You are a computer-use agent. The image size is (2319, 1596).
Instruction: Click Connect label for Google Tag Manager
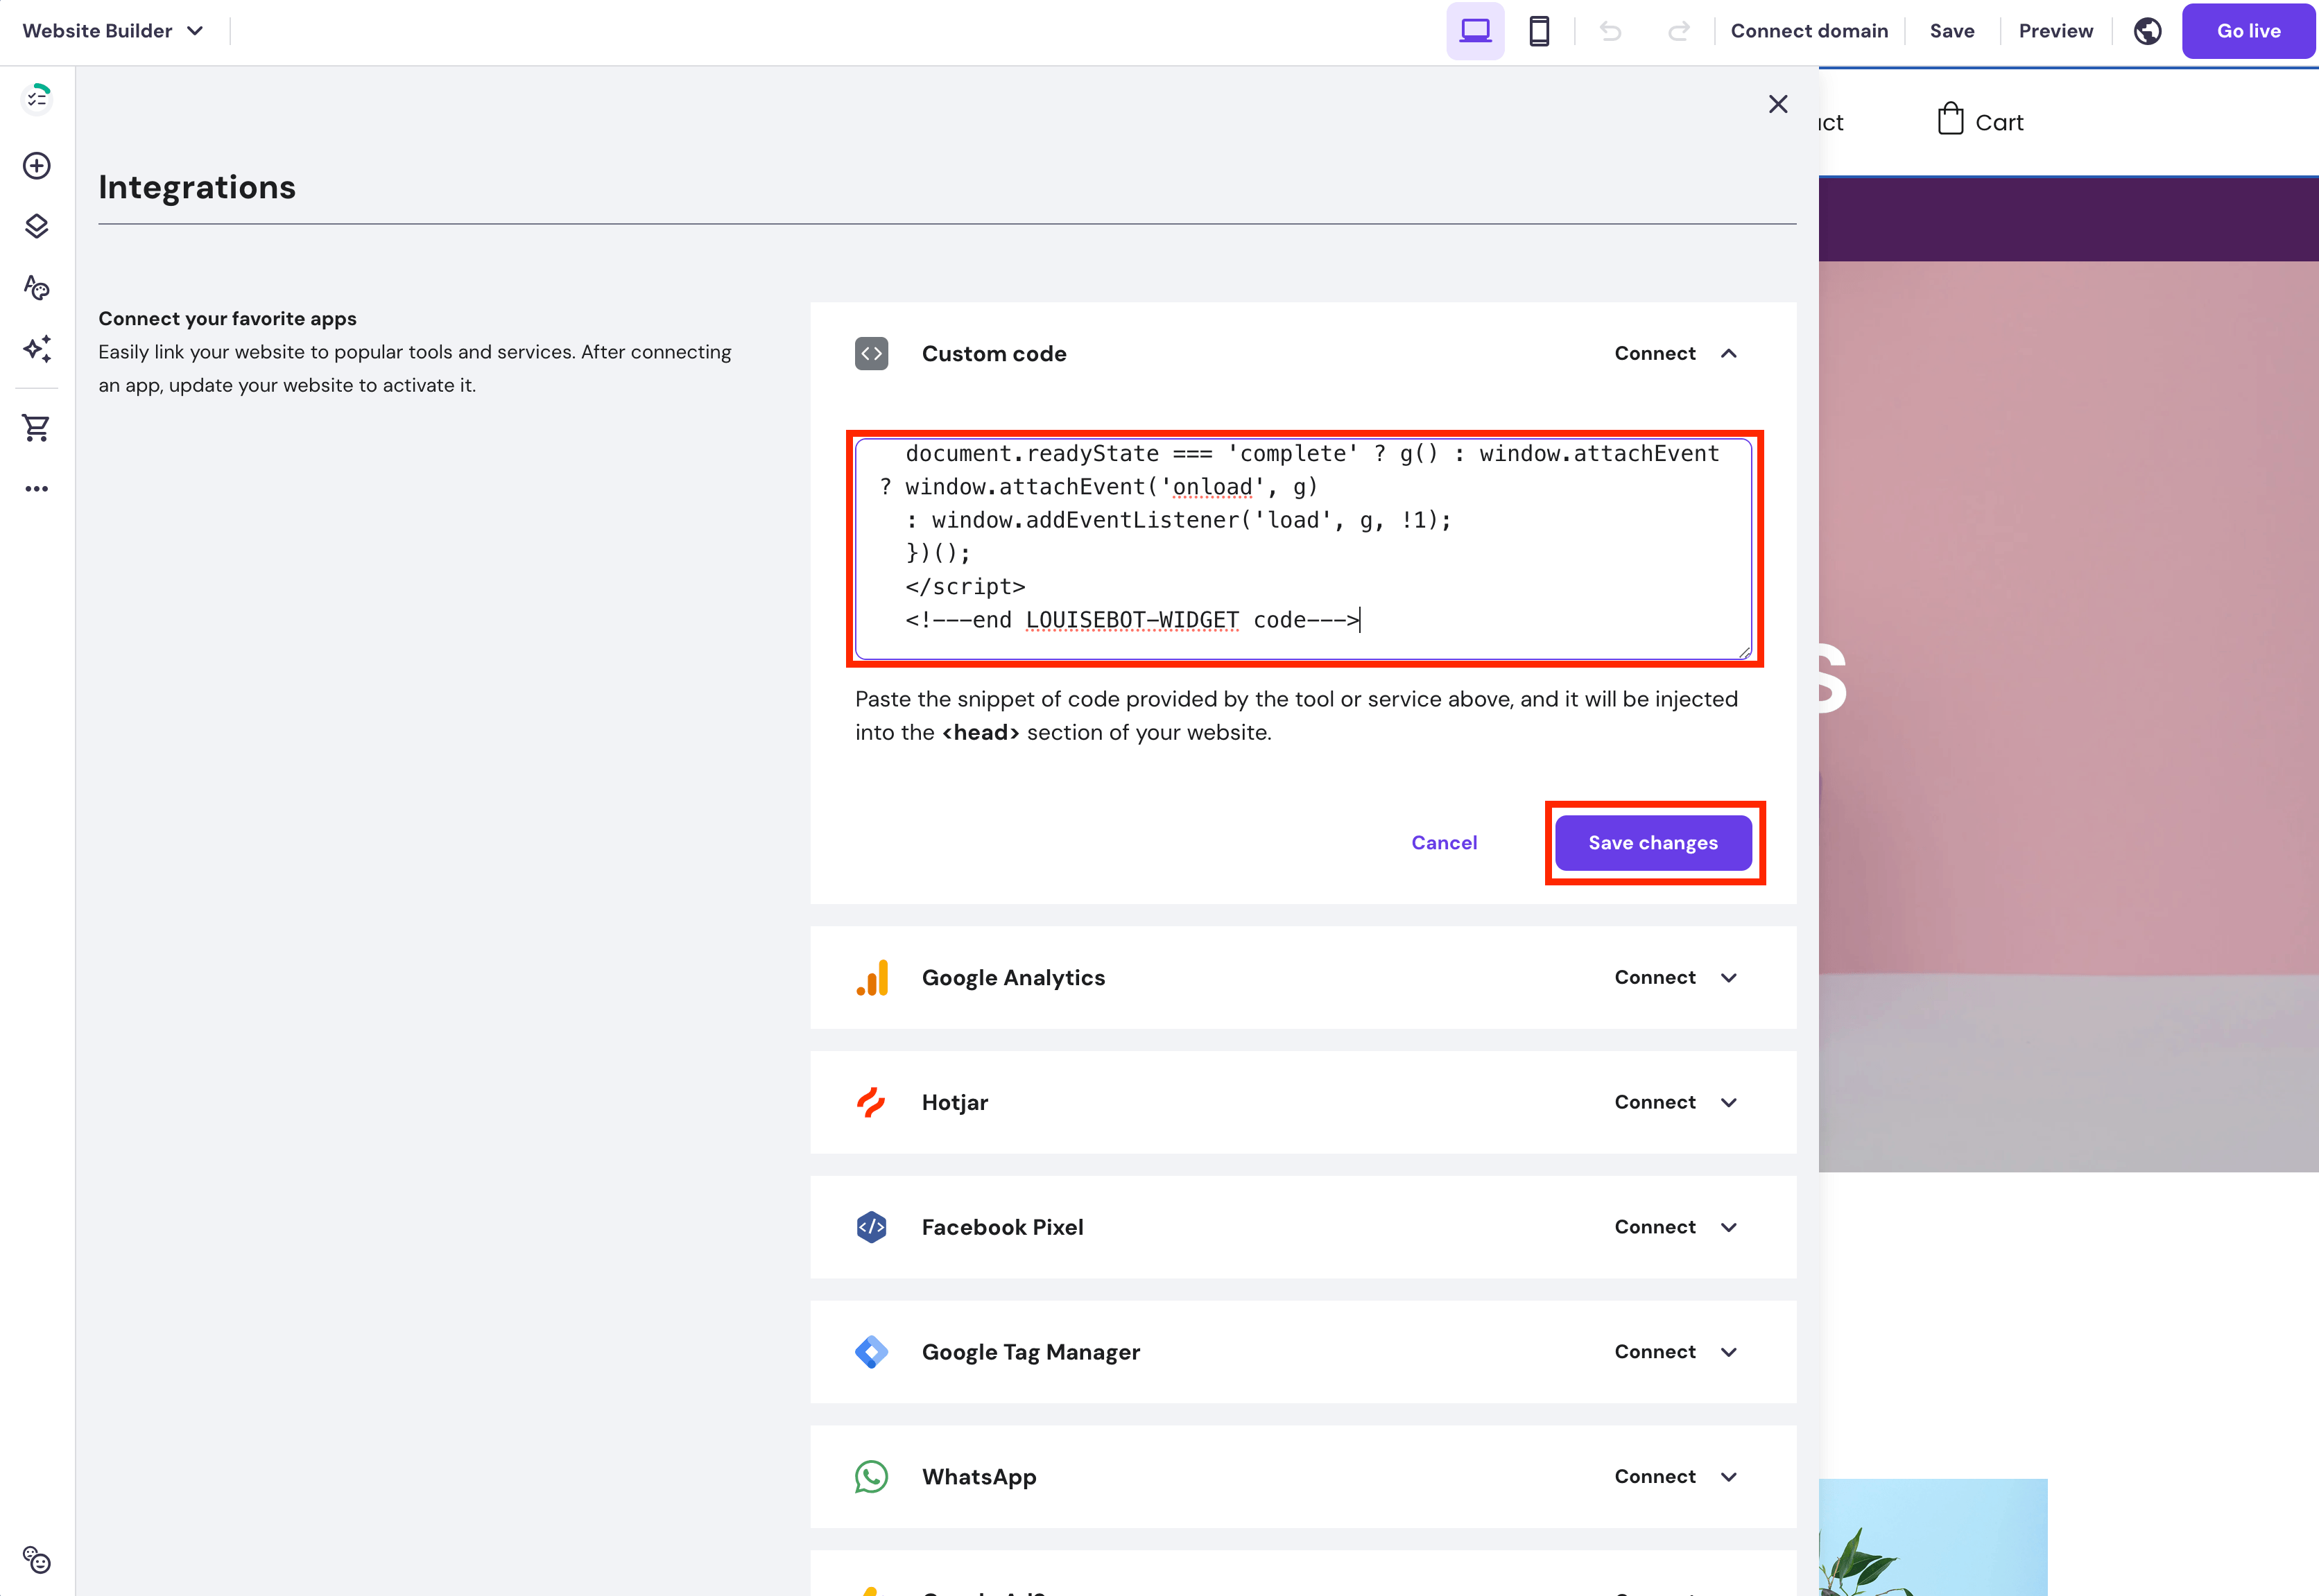point(1655,1352)
